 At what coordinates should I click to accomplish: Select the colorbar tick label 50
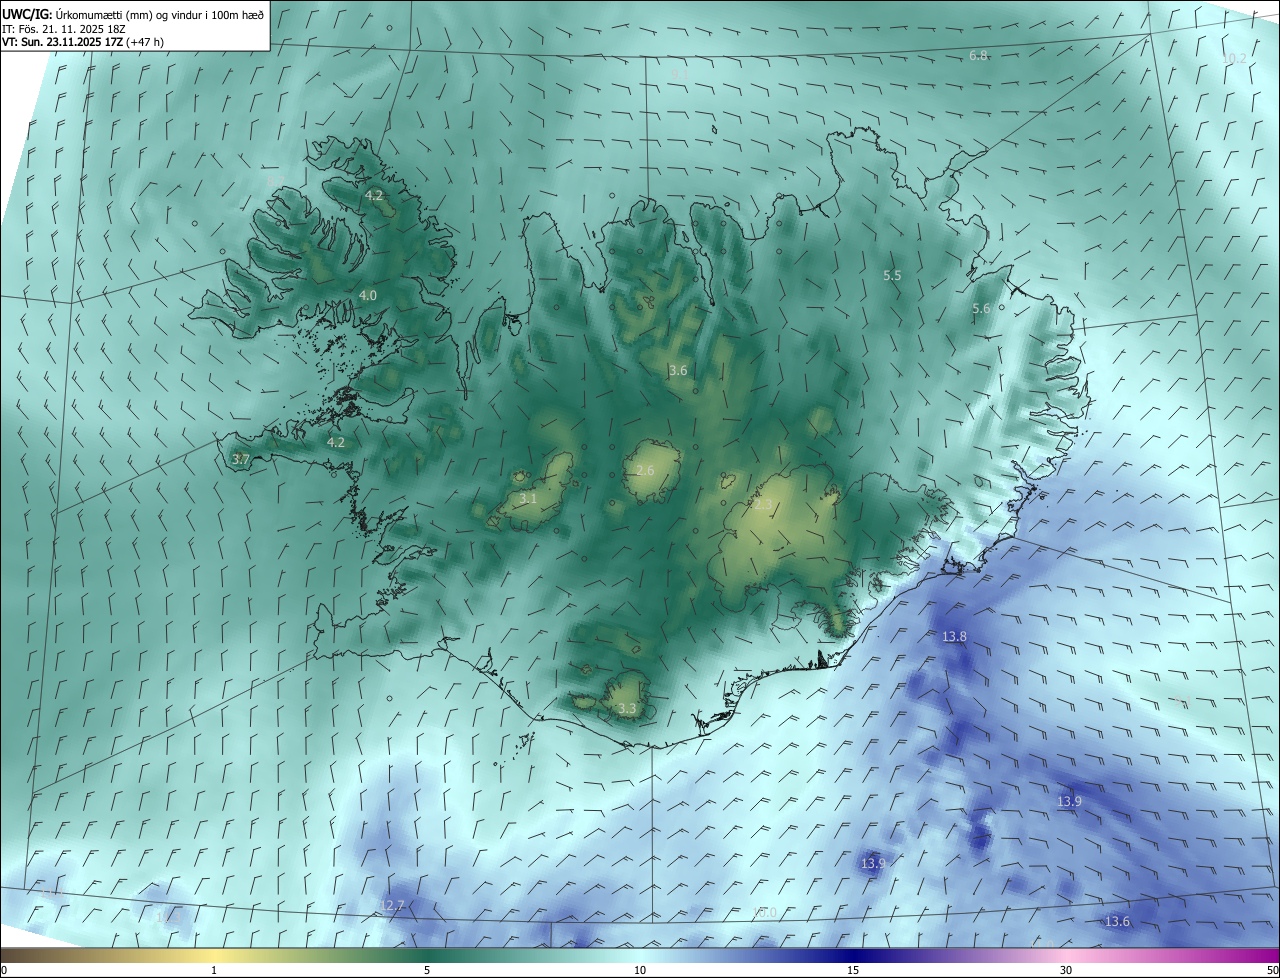1271,970
